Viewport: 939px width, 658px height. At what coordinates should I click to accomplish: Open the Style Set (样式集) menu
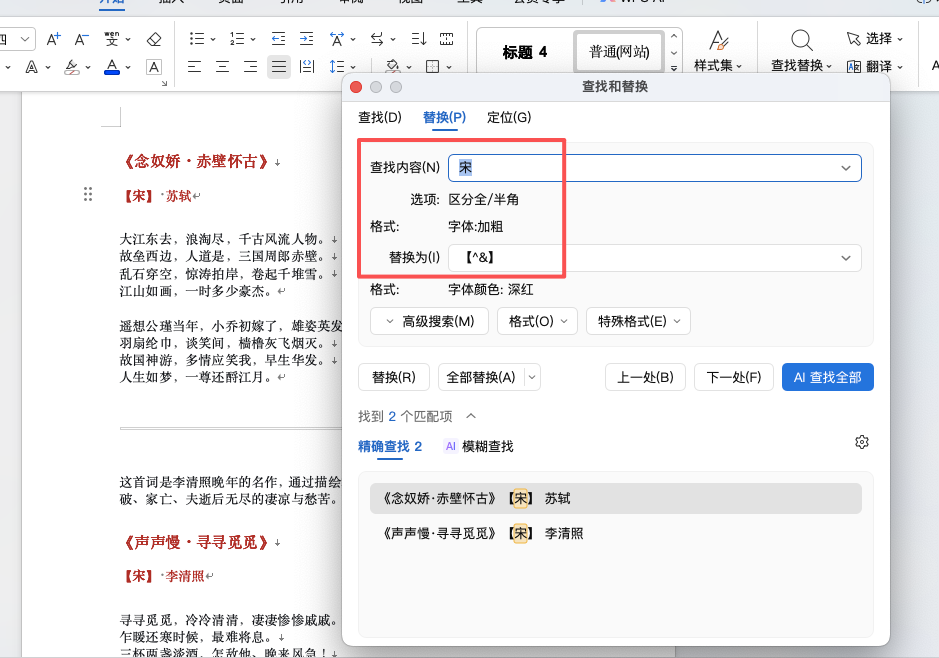coord(717,51)
